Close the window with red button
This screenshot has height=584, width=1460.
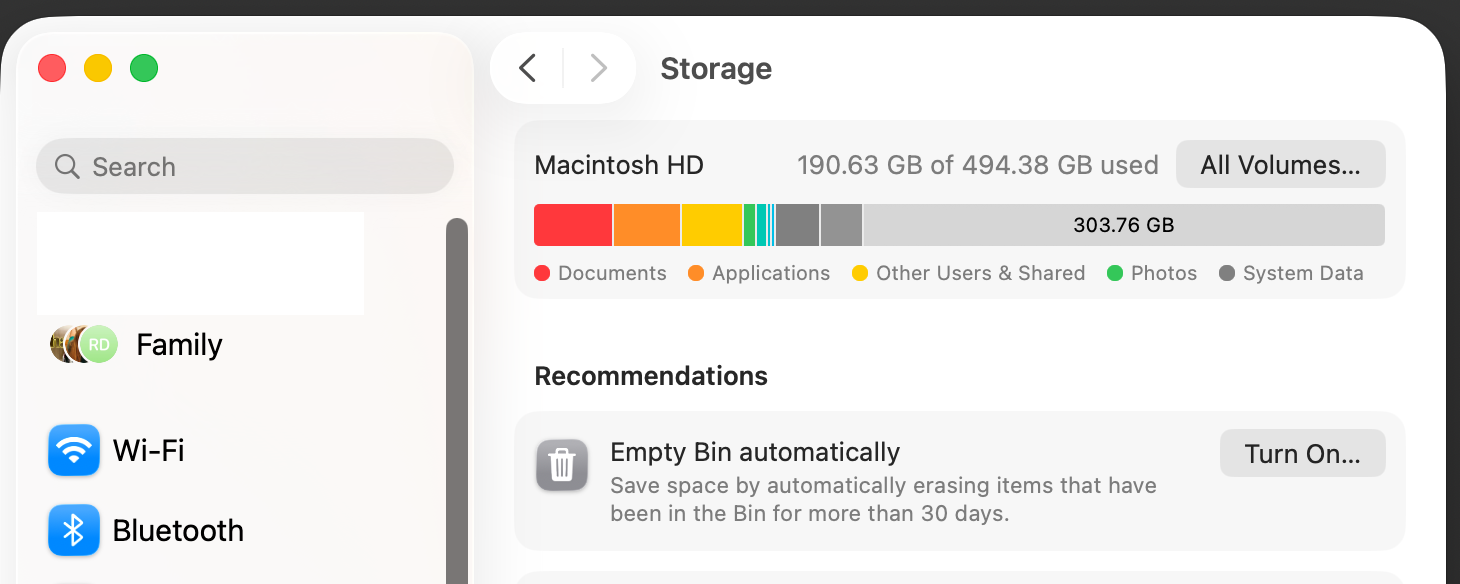(52, 68)
